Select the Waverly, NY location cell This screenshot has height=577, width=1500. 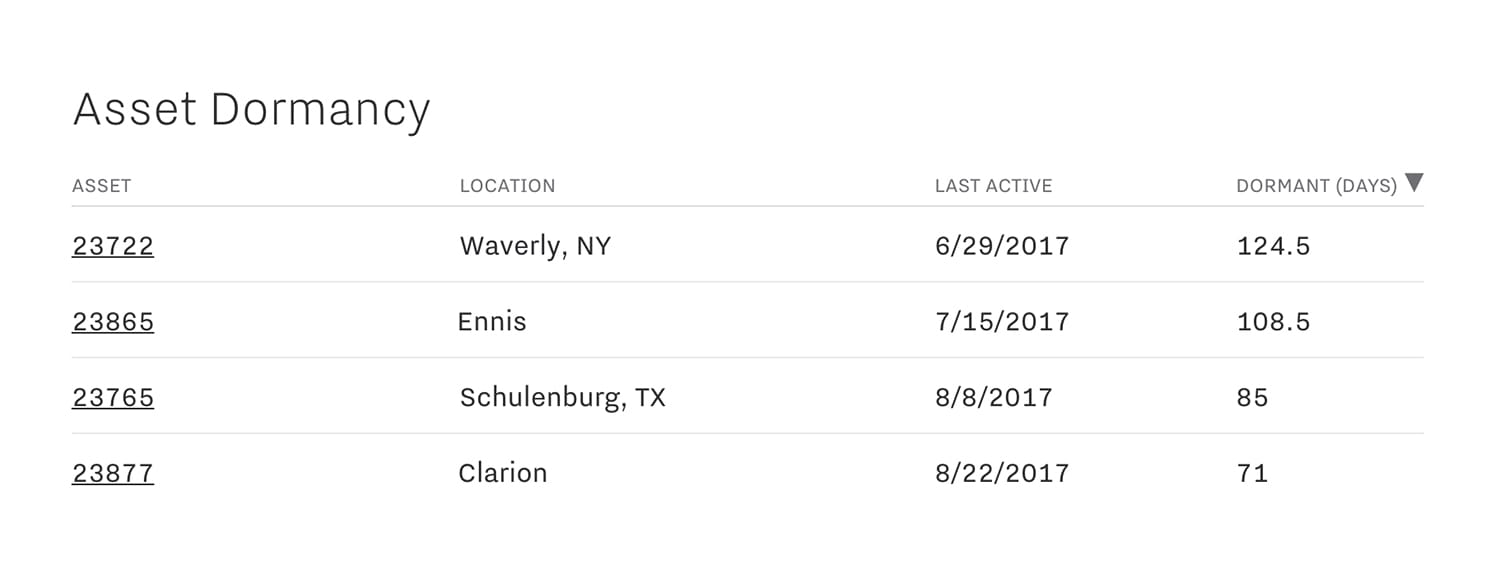pyautogui.click(x=535, y=246)
